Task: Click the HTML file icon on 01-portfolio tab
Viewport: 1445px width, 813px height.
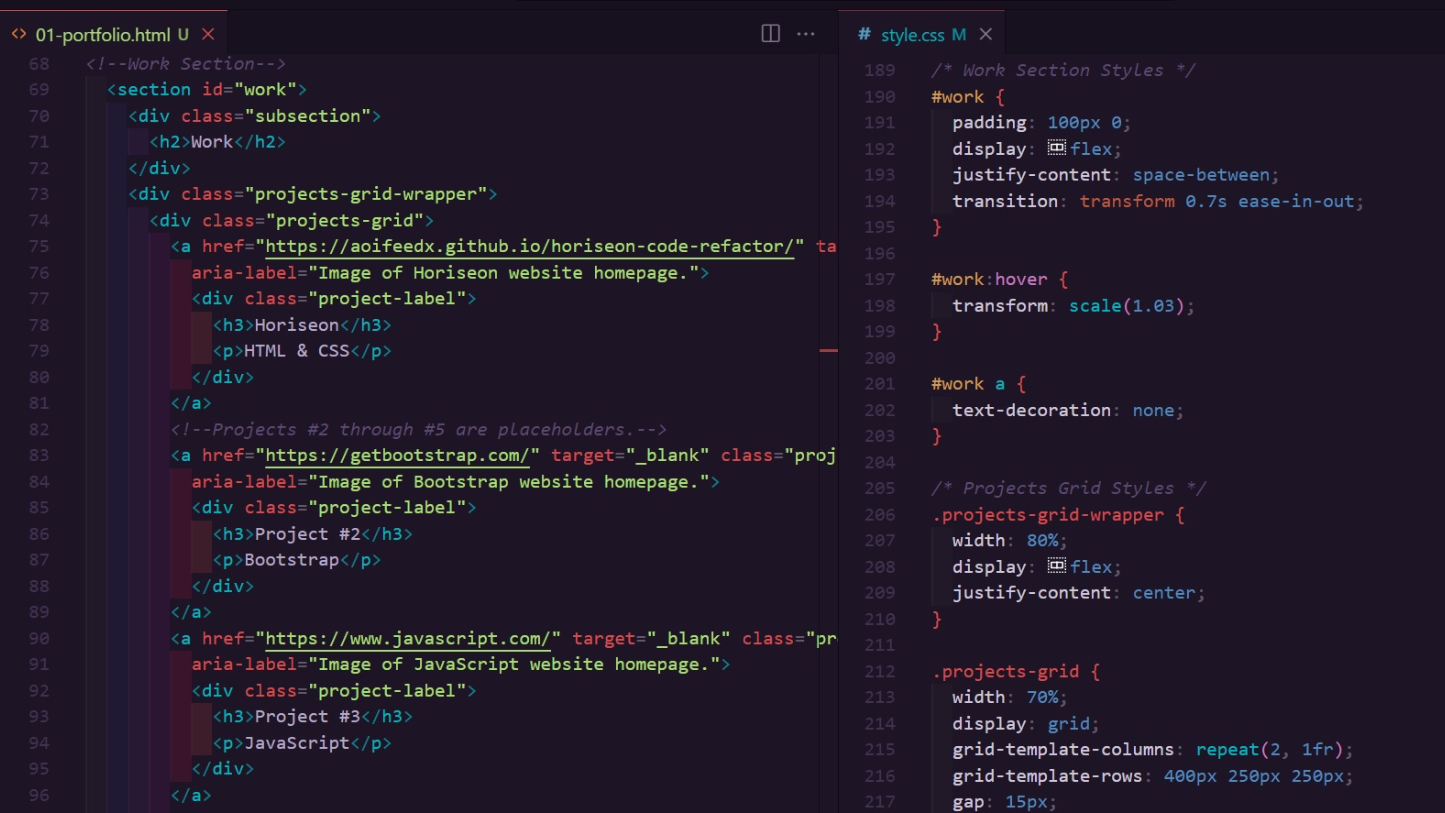Action: click(19, 34)
